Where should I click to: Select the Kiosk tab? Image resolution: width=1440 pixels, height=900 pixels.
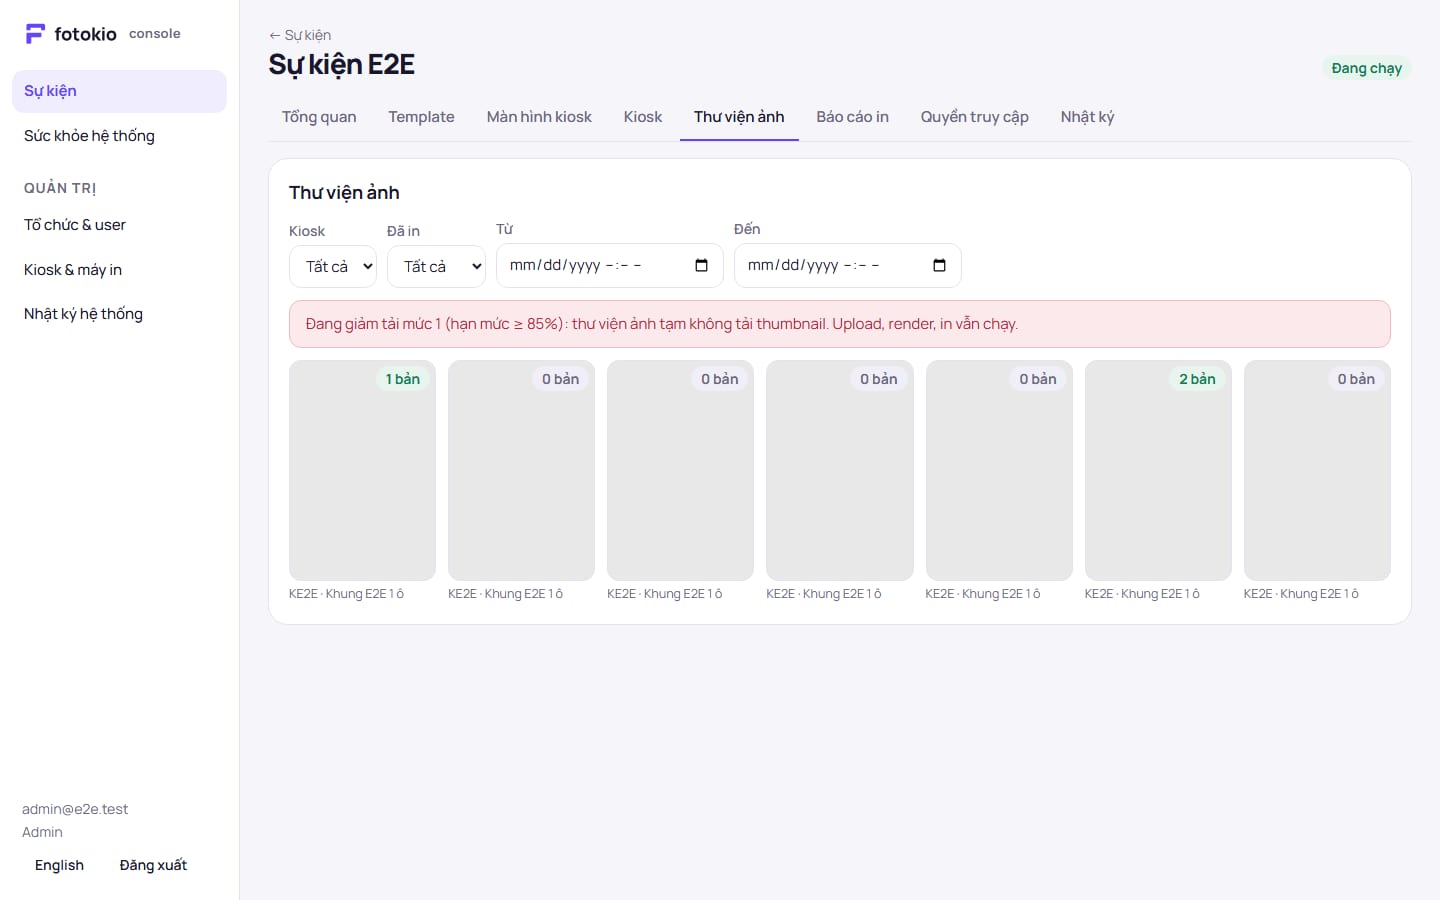point(643,117)
